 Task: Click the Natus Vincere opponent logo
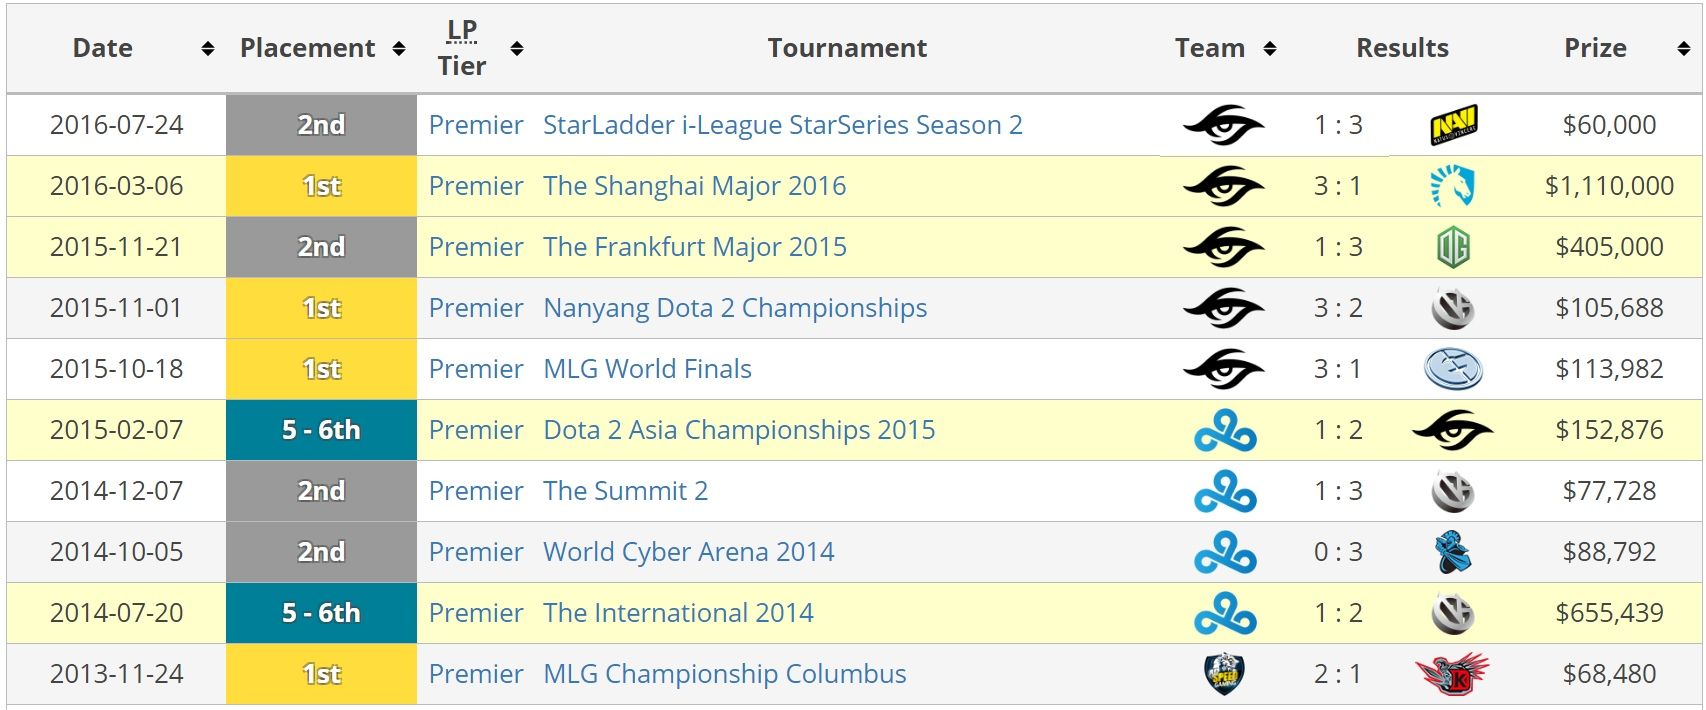tap(1453, 126)
